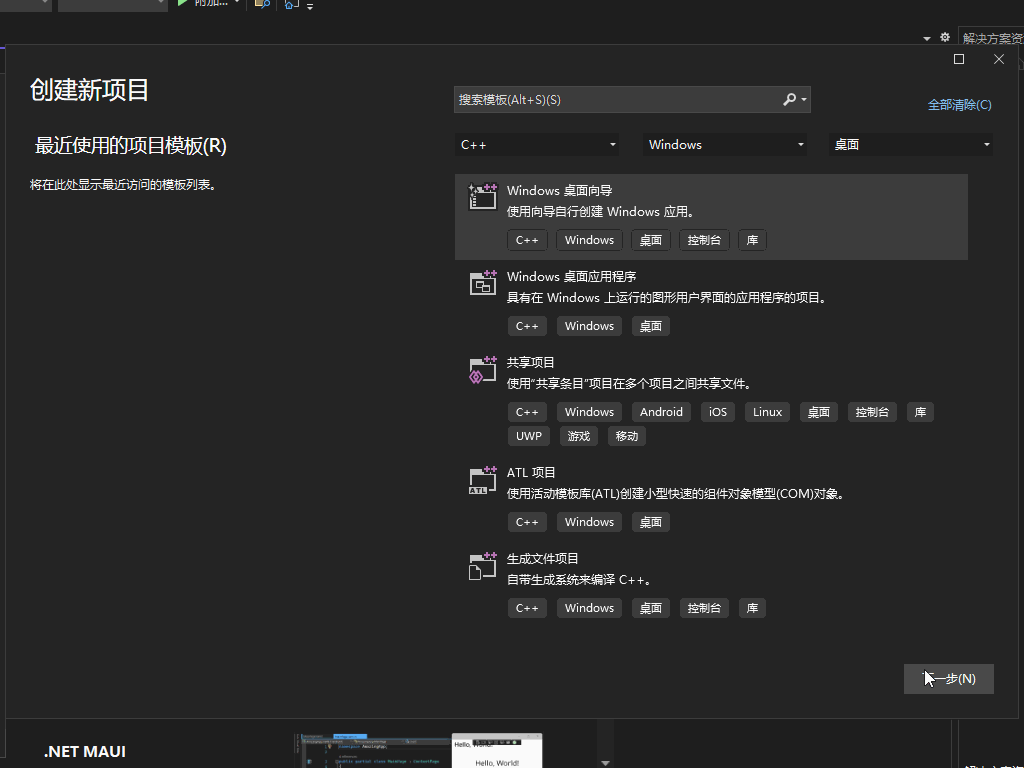Viewport: 1024px width, 768px height.
Task: Click the 共享项目 template icon
Action: click(x=483, y=370)
